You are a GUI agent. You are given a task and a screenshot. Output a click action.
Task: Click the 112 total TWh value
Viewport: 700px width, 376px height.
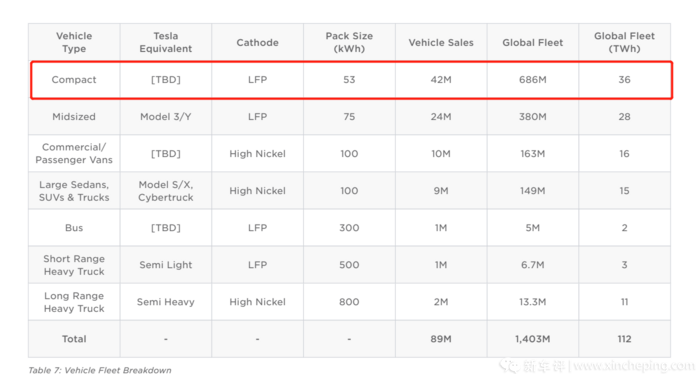pyautogui.click(x=625, y=339)
